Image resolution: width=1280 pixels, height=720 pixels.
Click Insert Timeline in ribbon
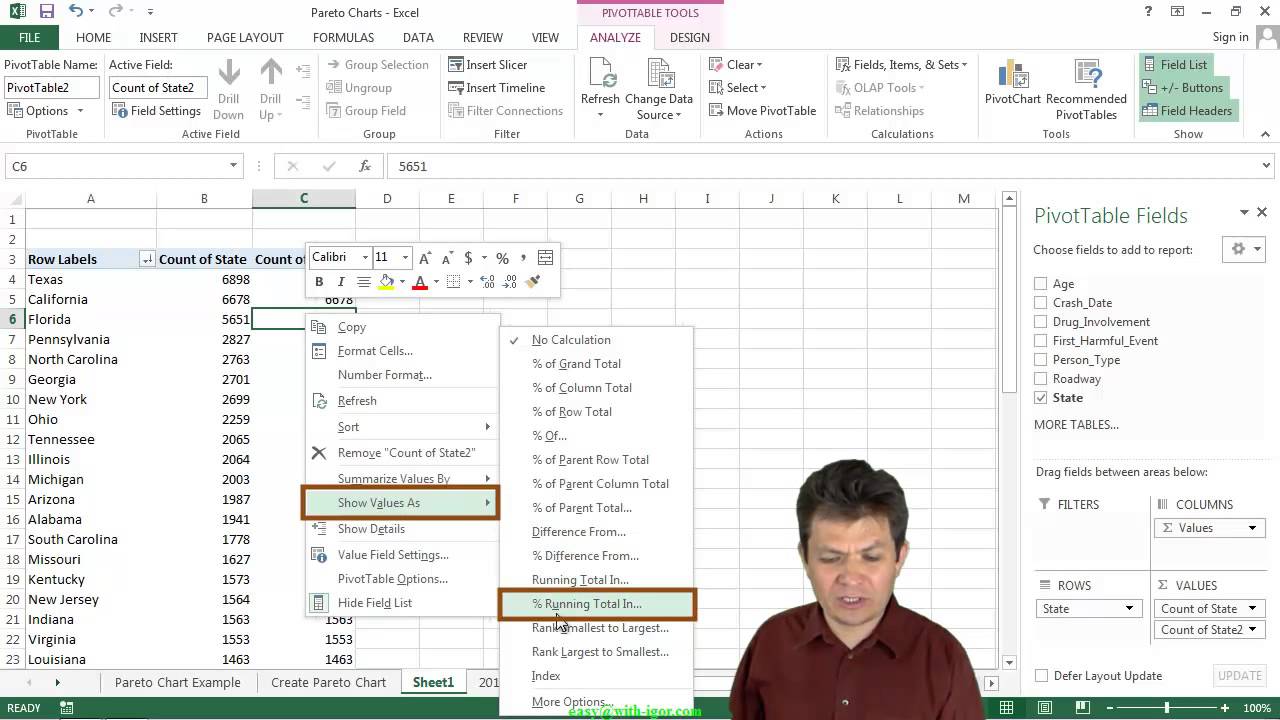pos(496,87)
